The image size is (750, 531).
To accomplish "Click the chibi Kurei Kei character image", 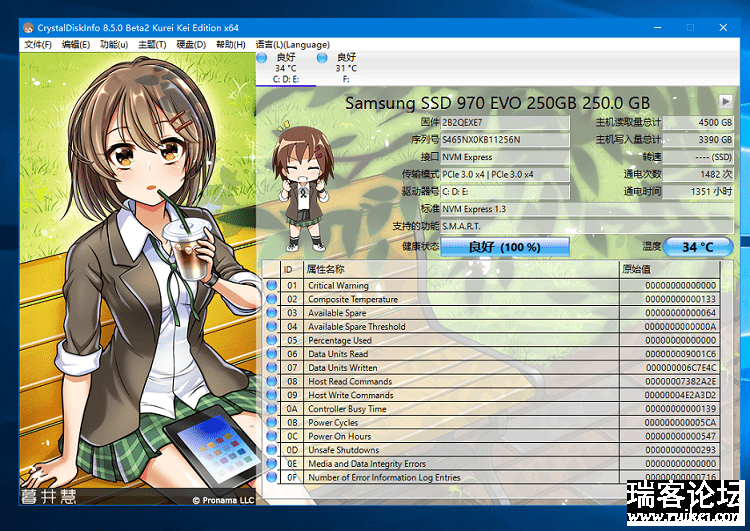I will 302,187.
